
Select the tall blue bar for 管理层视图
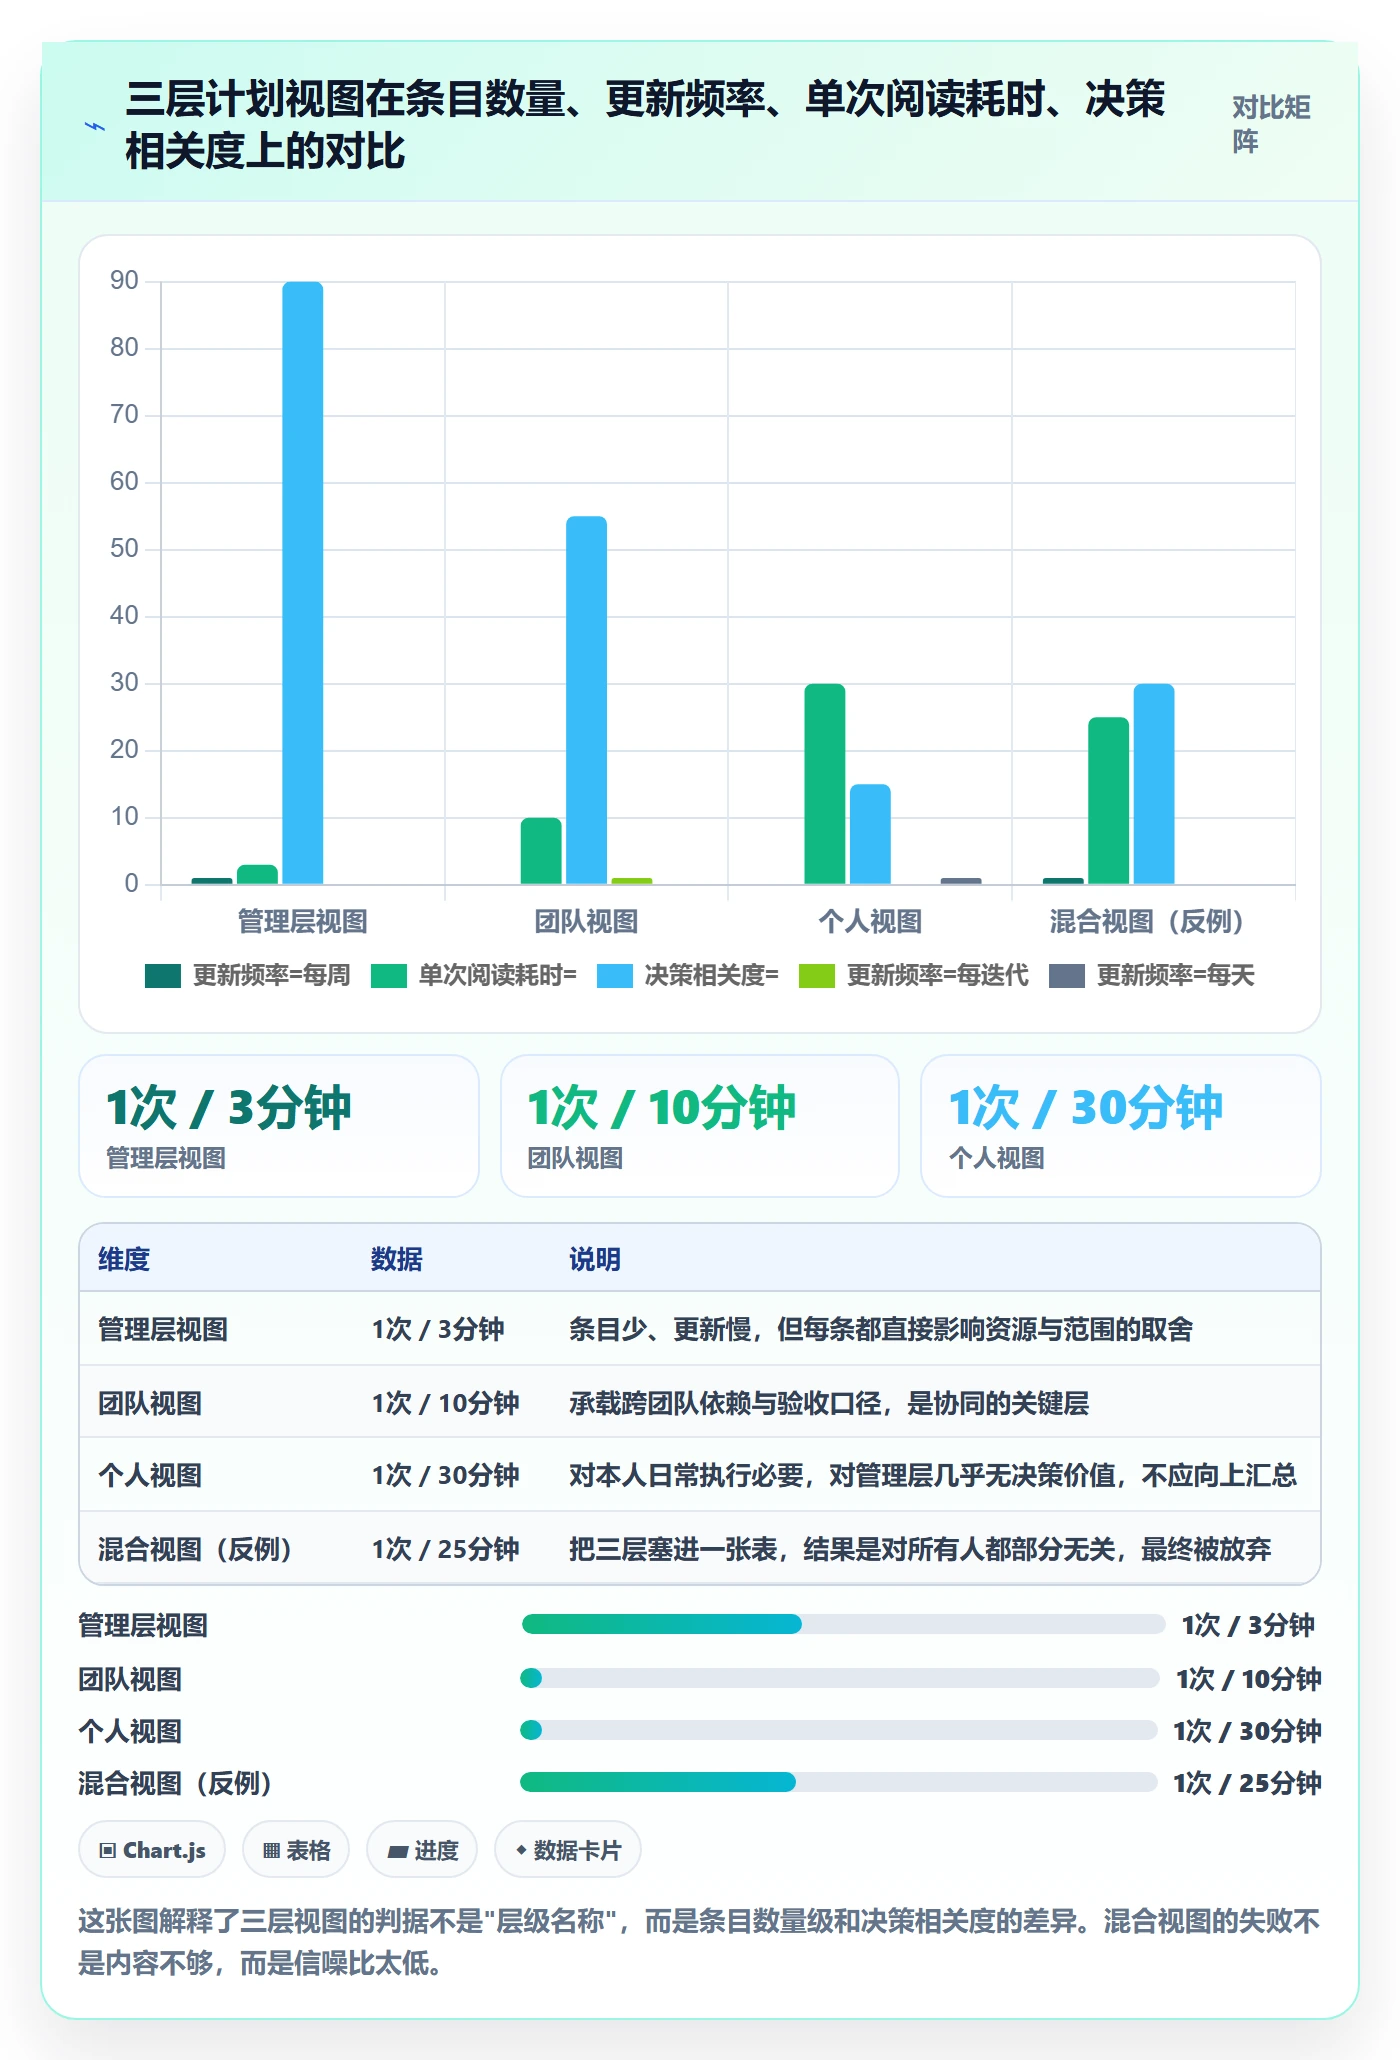pyautogui.click(x=303, y=583)
